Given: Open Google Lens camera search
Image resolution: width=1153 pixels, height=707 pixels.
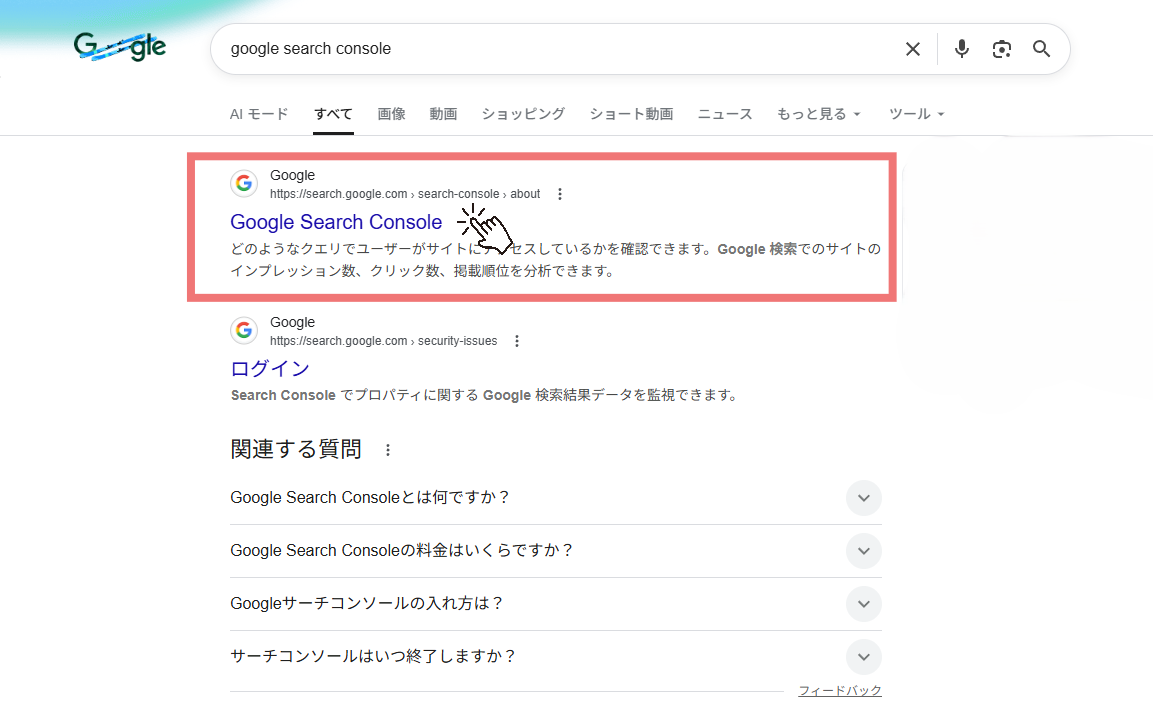Looking at the screenshot, I should coord(1001,48).
